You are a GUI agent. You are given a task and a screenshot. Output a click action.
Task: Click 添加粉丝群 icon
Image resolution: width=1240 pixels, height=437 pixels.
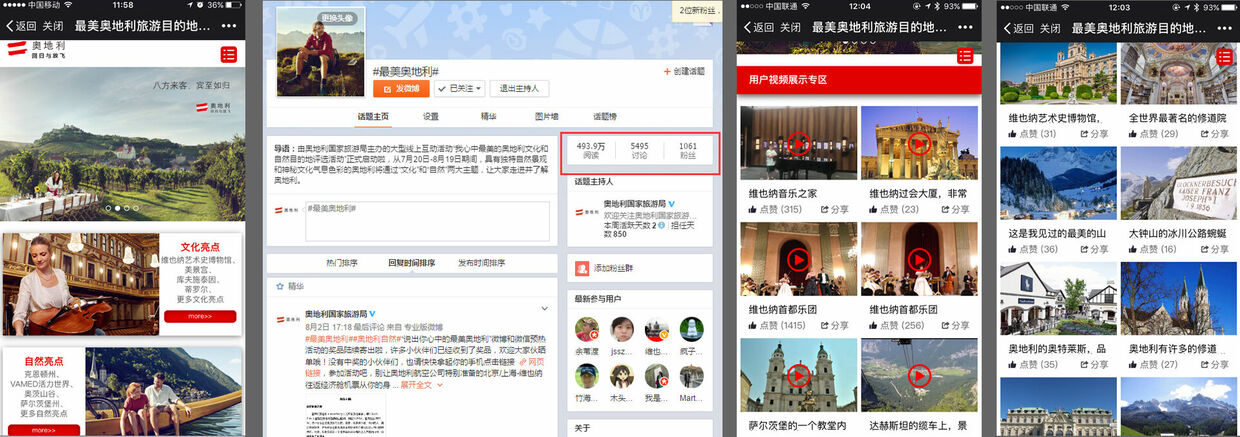pyautogui.click(x=582, y=268)
